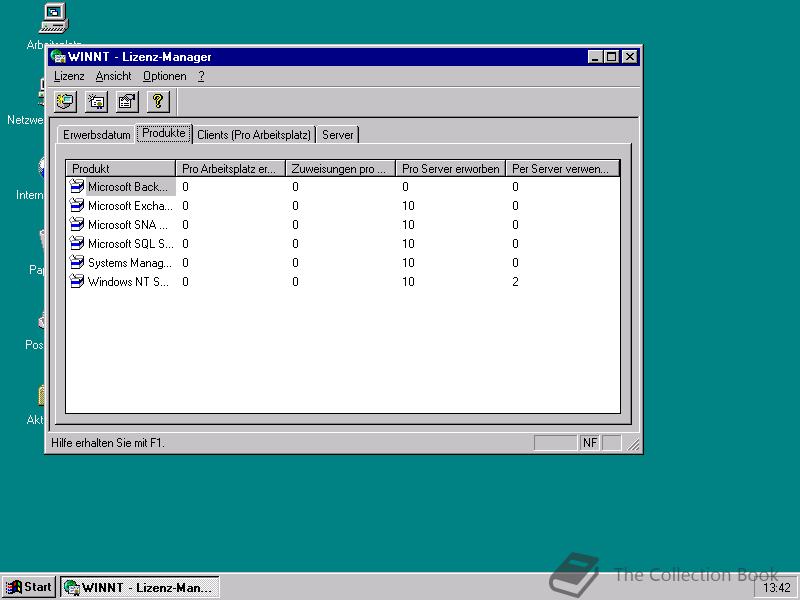The height and width of the screenshot is (600, 800).
Task: Click the NF status bar indicator
Action: pyautogui.click(x=590, y=443)
